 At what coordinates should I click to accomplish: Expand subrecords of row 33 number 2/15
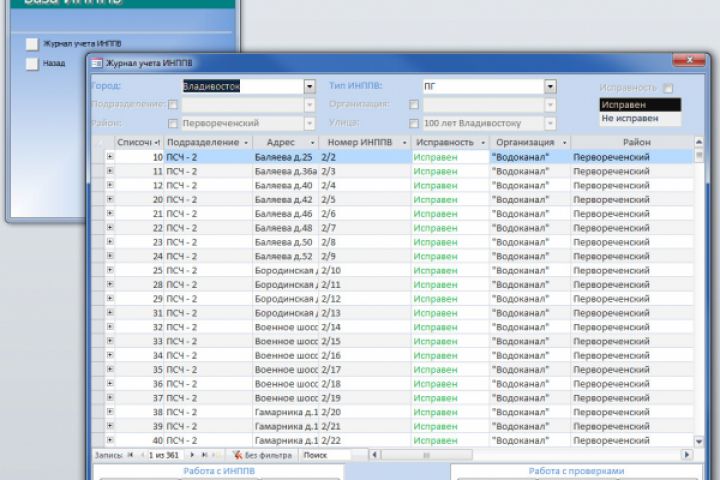pyautogui.click(x=110, y=341)
